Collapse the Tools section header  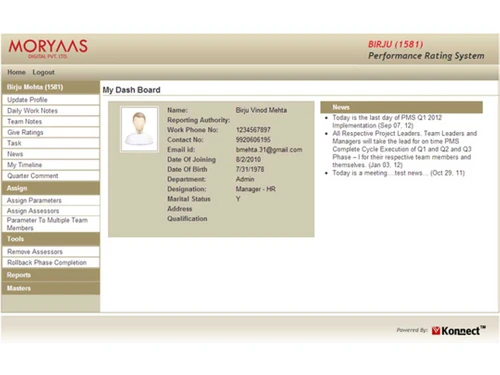tap(51, 239)
